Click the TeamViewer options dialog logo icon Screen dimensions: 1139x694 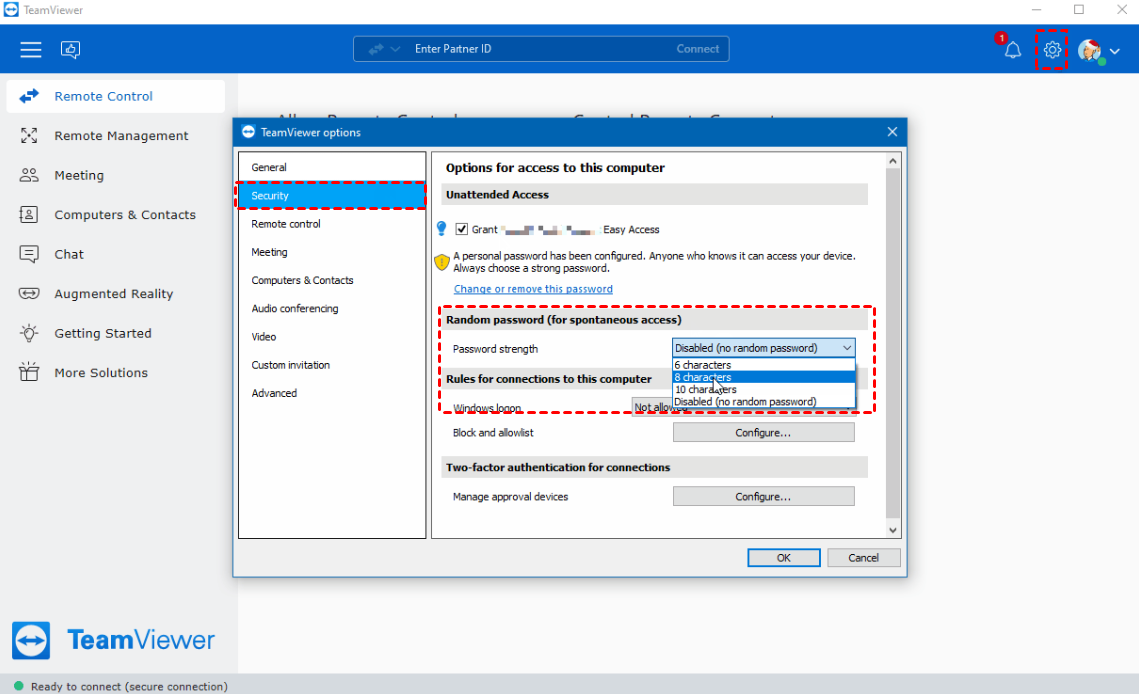coord(248,132)
